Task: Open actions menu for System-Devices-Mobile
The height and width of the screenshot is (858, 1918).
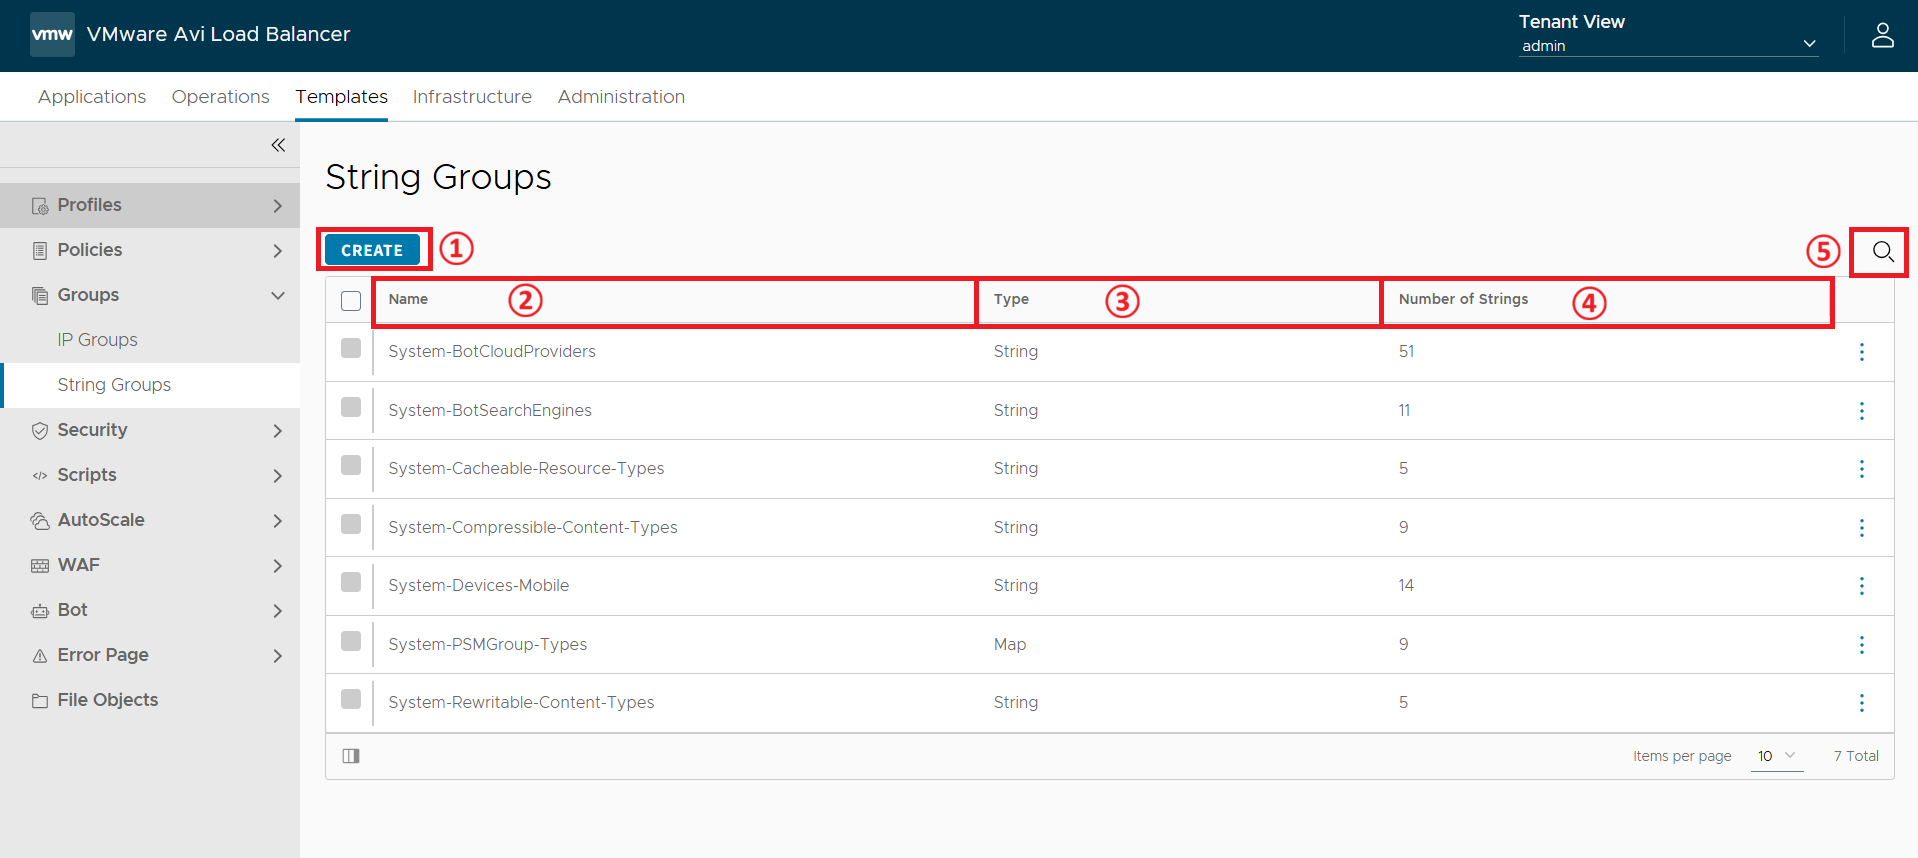Action: tap(1861, 586)
